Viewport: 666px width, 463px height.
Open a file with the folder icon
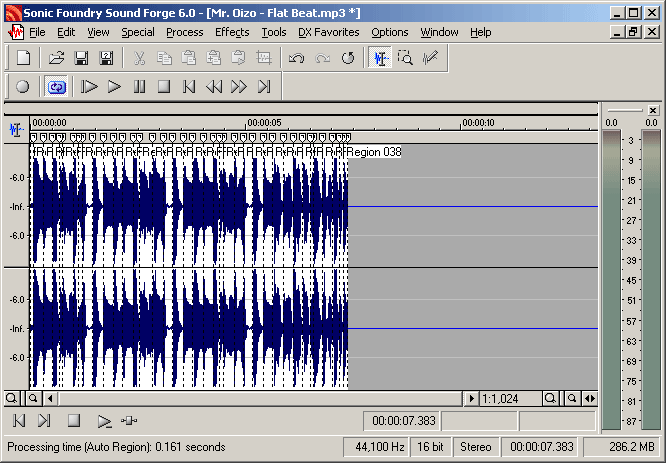coord(56,58)
